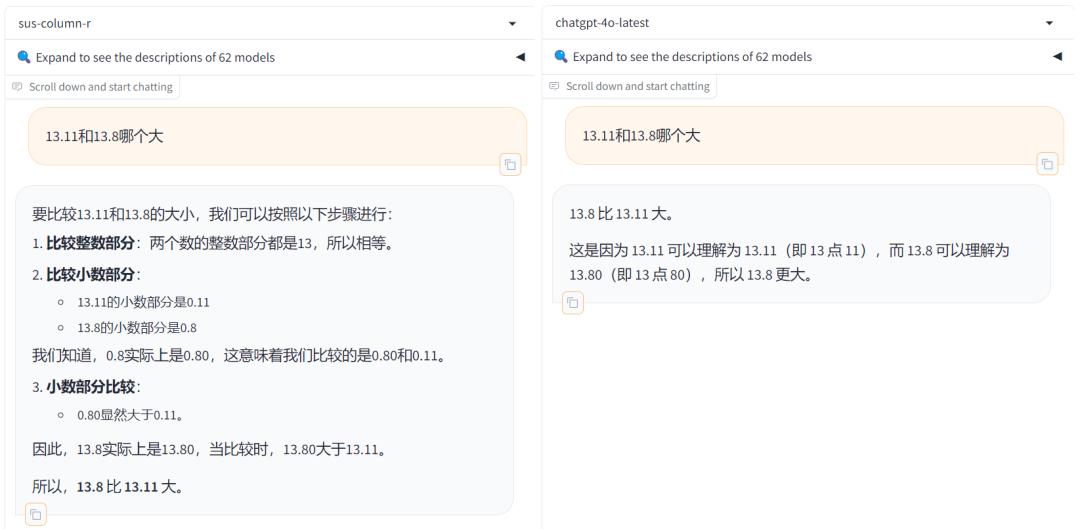Expand right descriptions of 62 models
The image size is (1080, 529).
690,57
